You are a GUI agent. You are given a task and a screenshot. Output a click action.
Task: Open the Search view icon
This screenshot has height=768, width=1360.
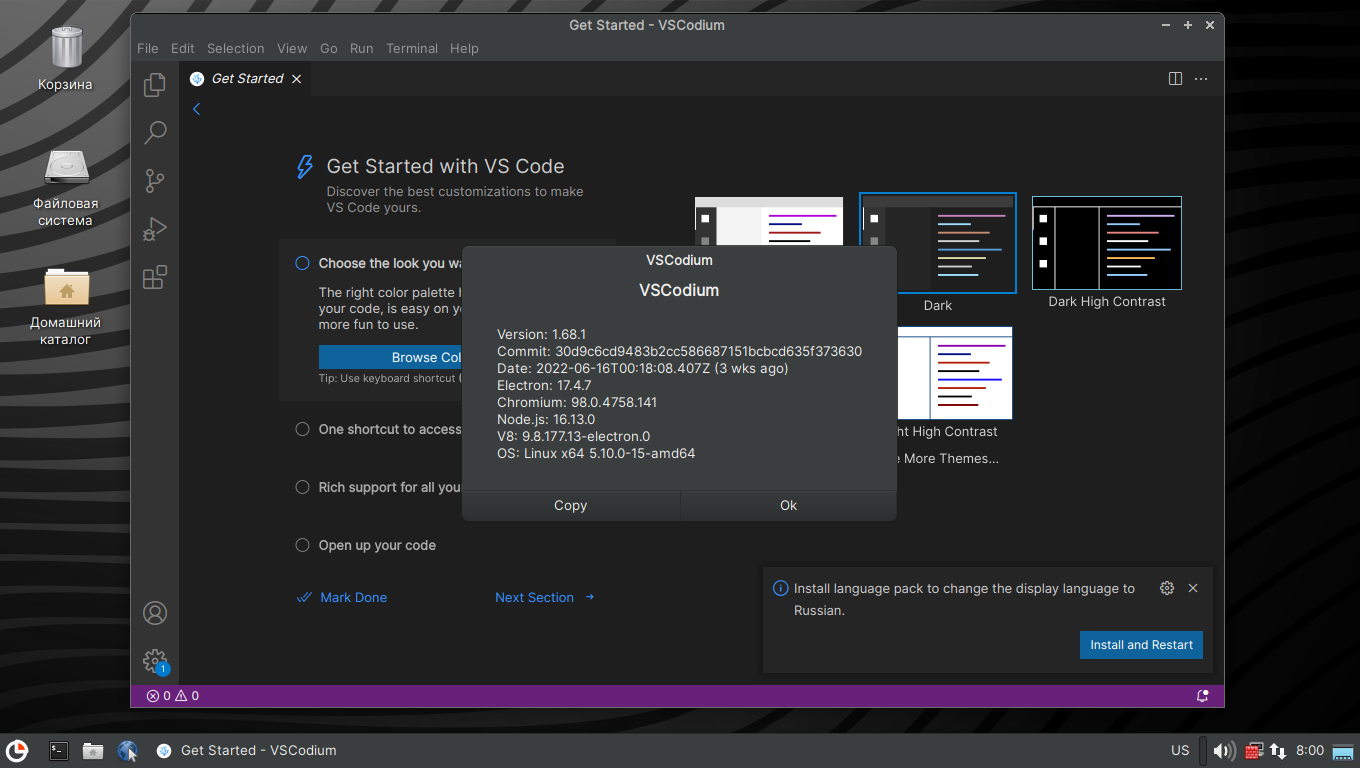coord(155,132)
